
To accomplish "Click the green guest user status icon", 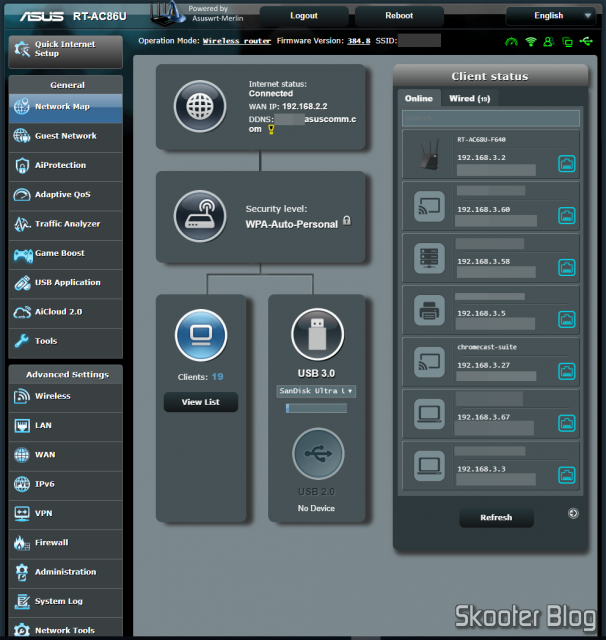I will pos(548,41).
